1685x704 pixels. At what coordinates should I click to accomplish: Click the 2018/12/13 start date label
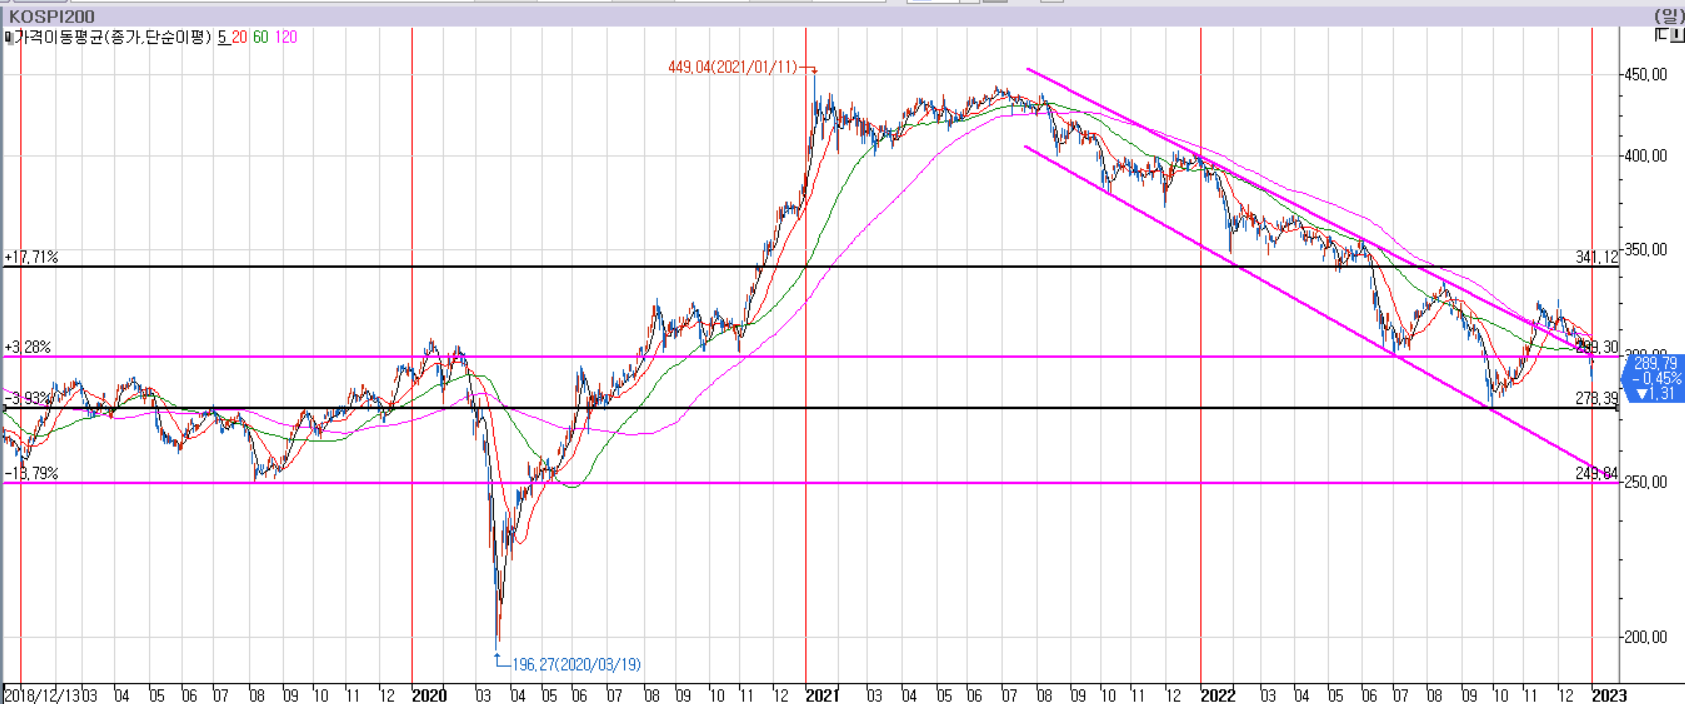[x=42, y=695]
